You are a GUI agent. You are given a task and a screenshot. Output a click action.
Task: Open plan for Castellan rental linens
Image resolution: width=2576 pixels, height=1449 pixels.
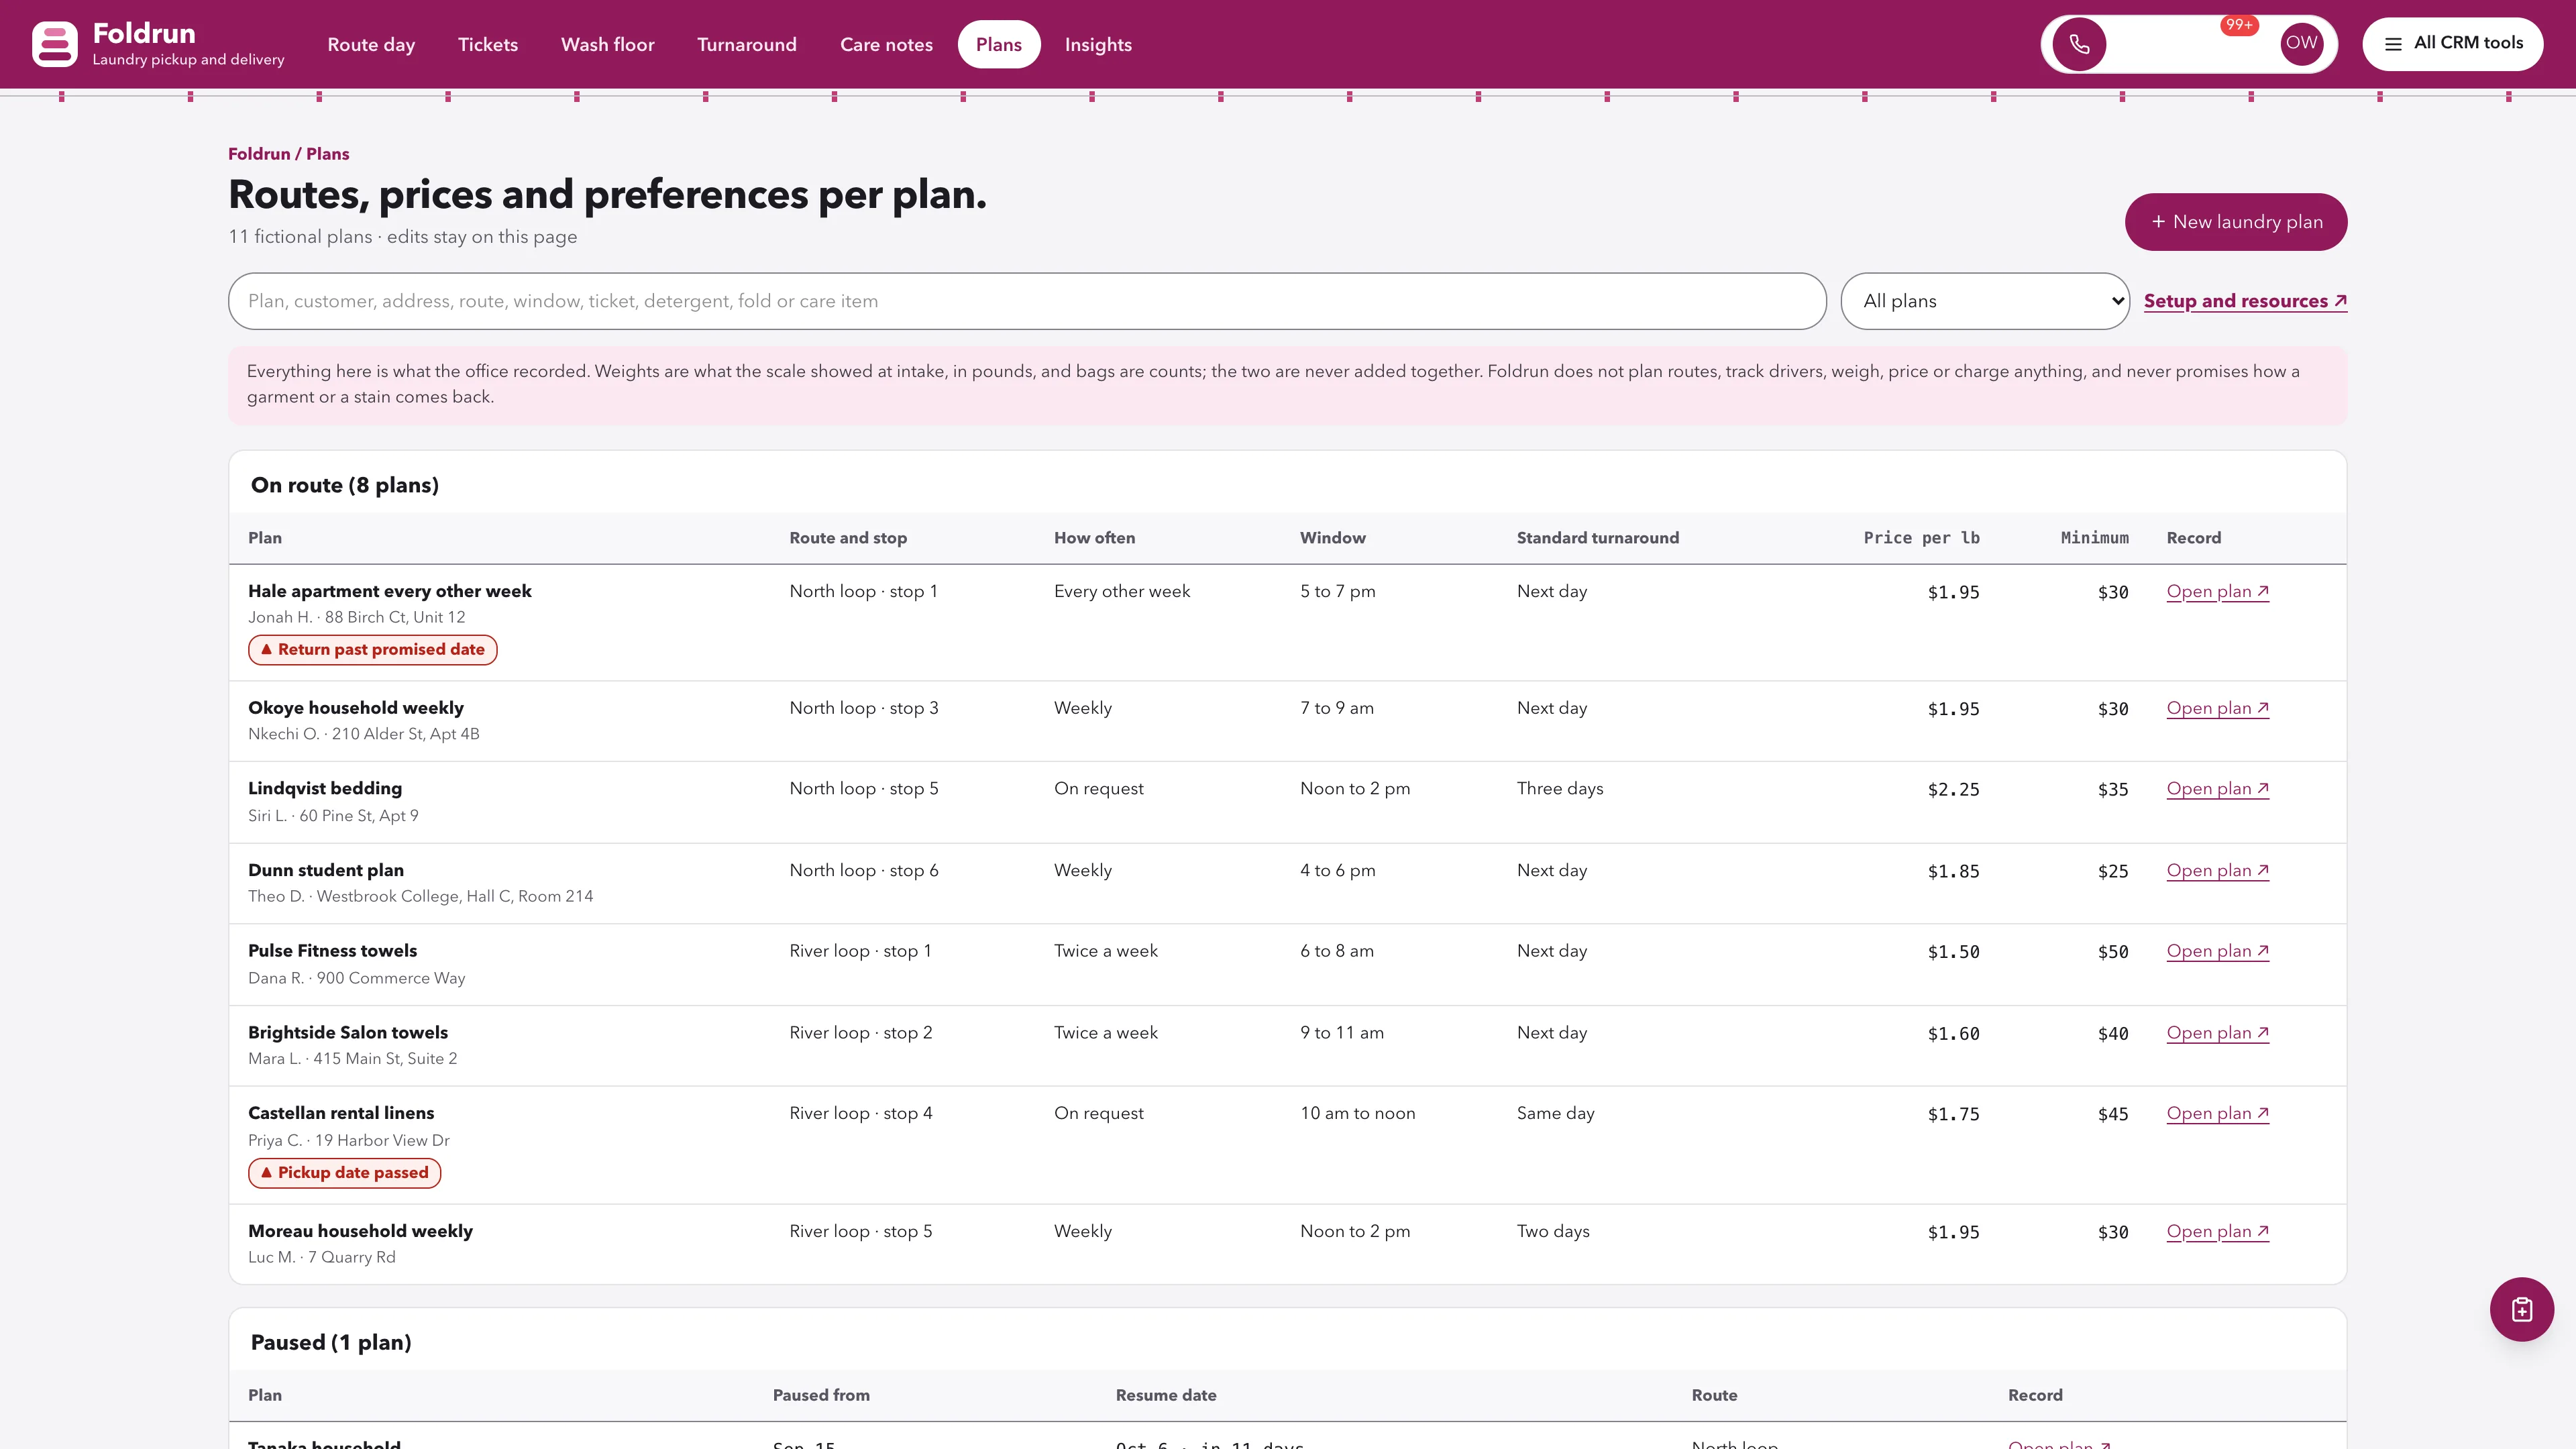pyautogui.click(x=2217, y=1113)
